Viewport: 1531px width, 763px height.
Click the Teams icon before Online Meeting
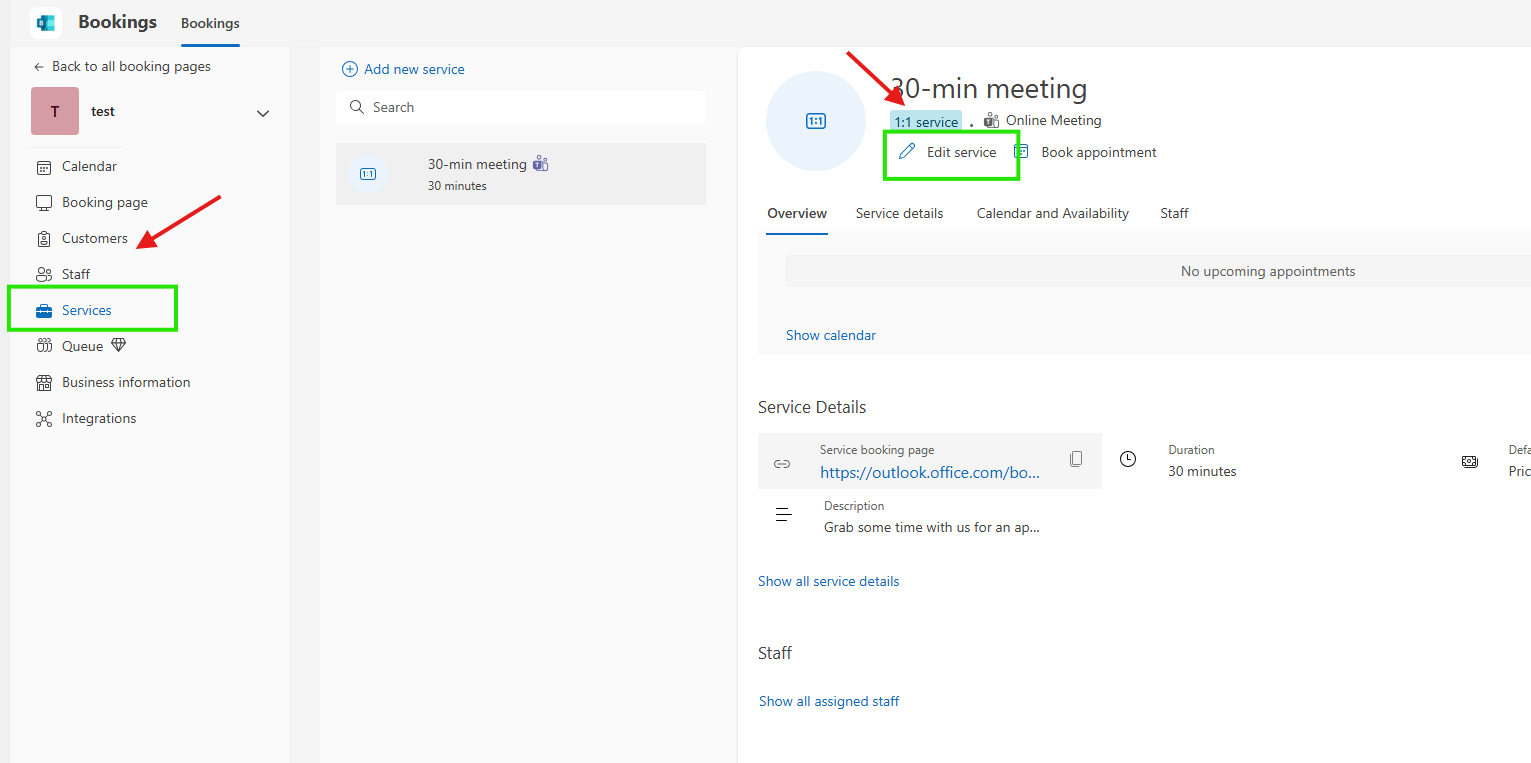(x=992, y=121)
